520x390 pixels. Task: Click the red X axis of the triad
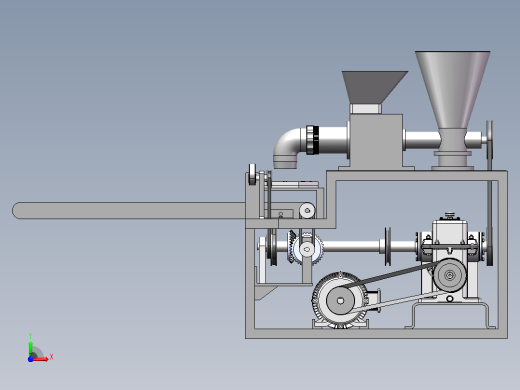click(41, 359)
